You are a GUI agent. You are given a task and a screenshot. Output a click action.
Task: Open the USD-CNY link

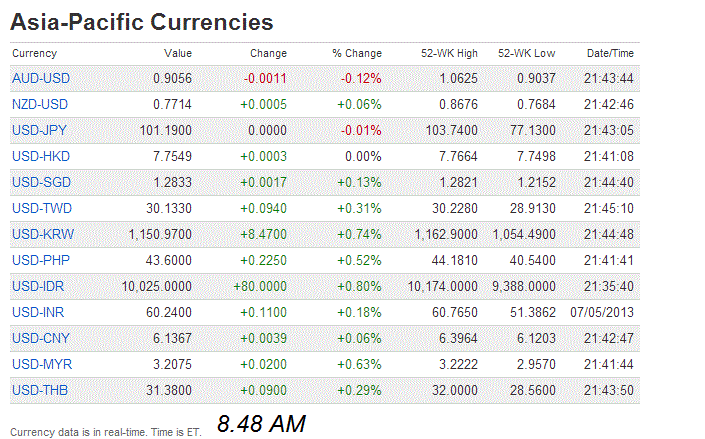[x=41, y=338]
